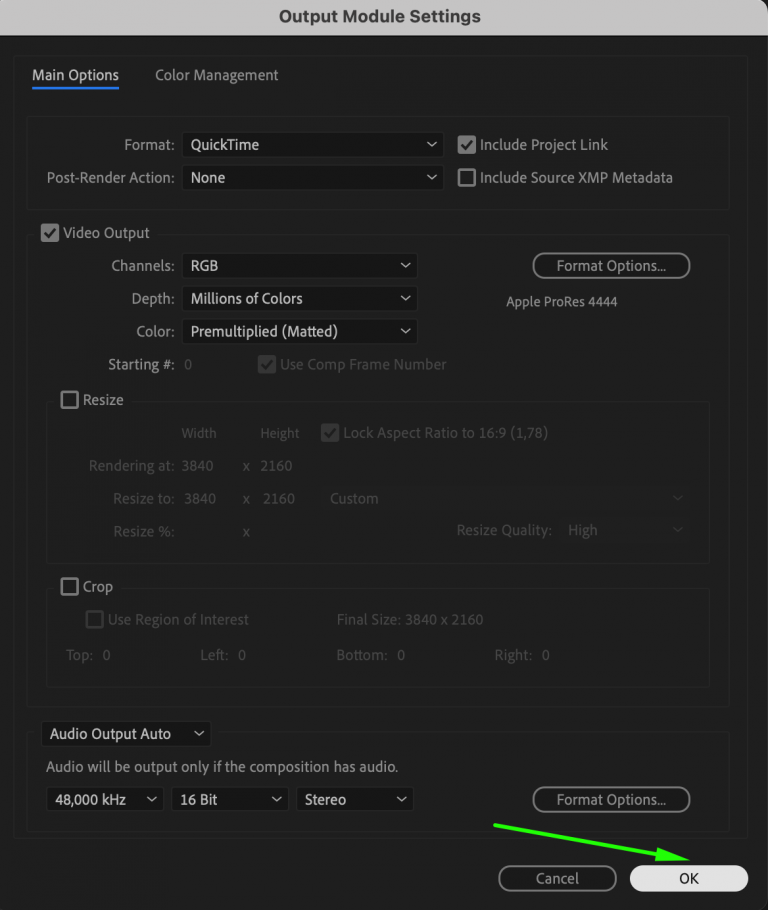Click the Cancel button
Viewport: 768px width, 910px height.
tap(557, 878)
